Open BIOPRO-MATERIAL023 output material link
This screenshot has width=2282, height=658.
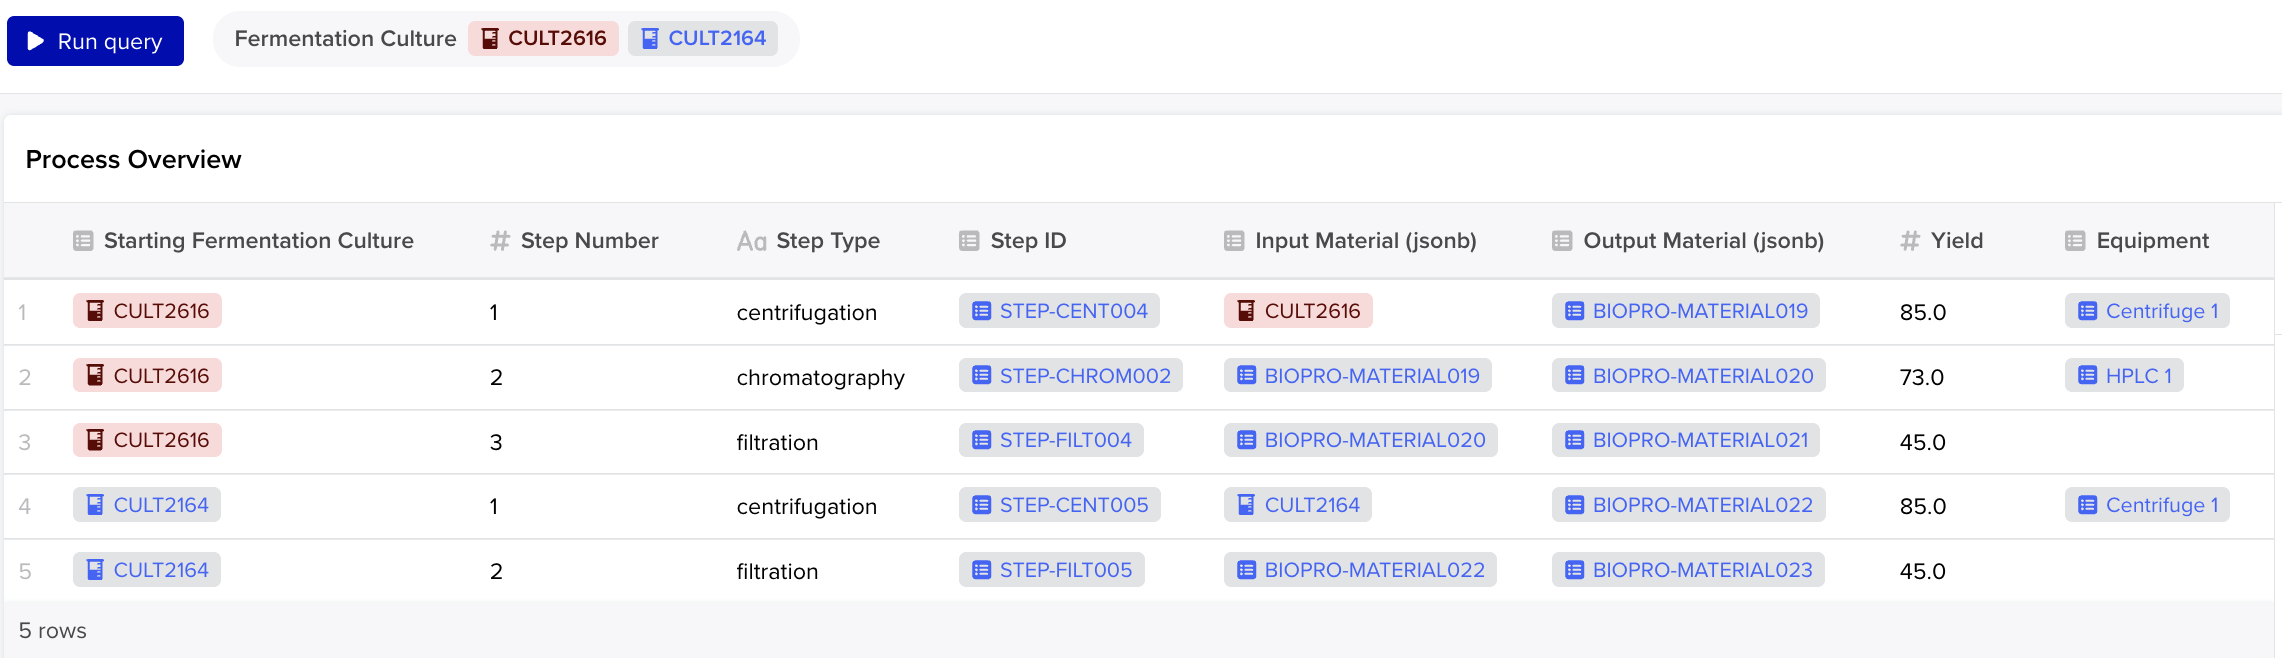pos(1688,570)
